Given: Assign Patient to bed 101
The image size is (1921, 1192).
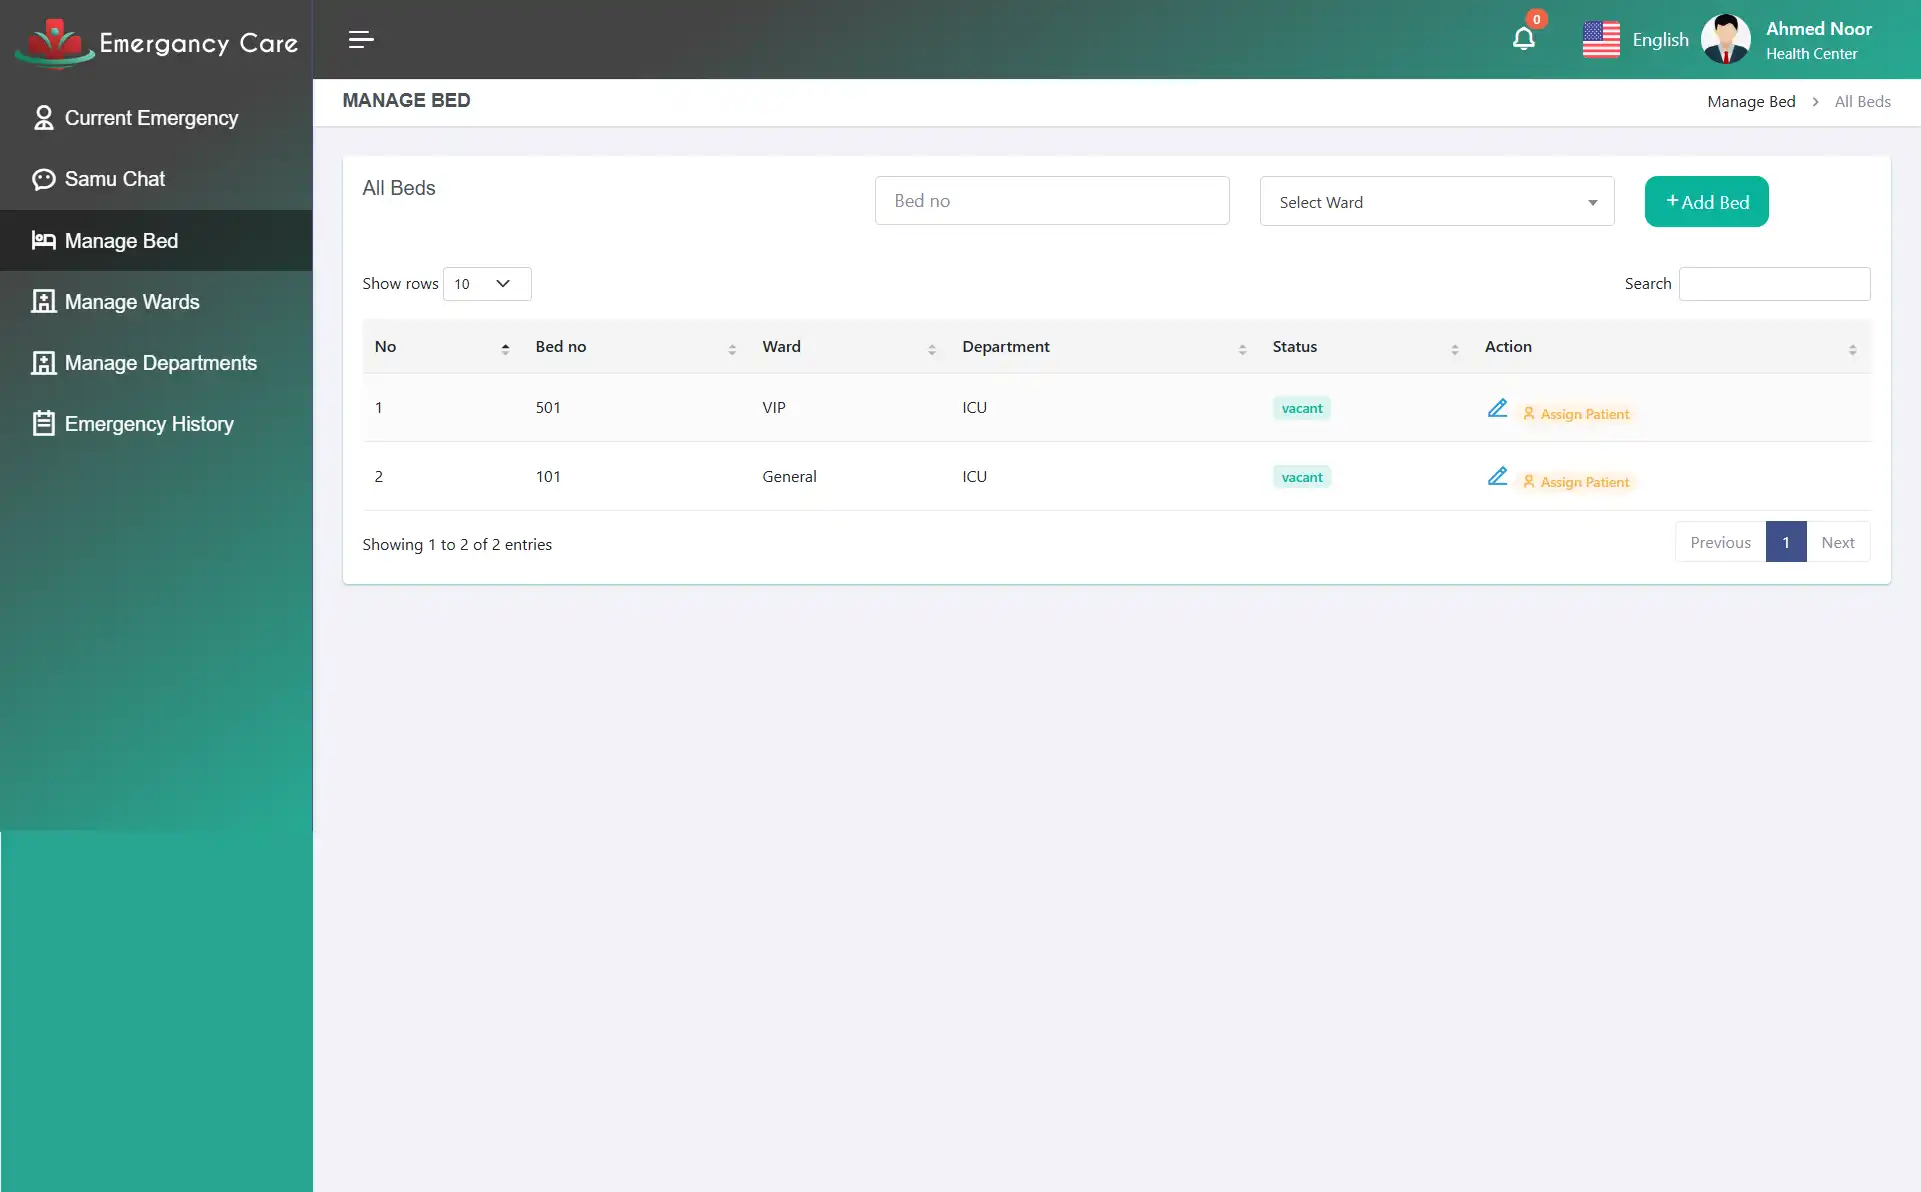Looking at the screenshot, I should pos(1577,481).
